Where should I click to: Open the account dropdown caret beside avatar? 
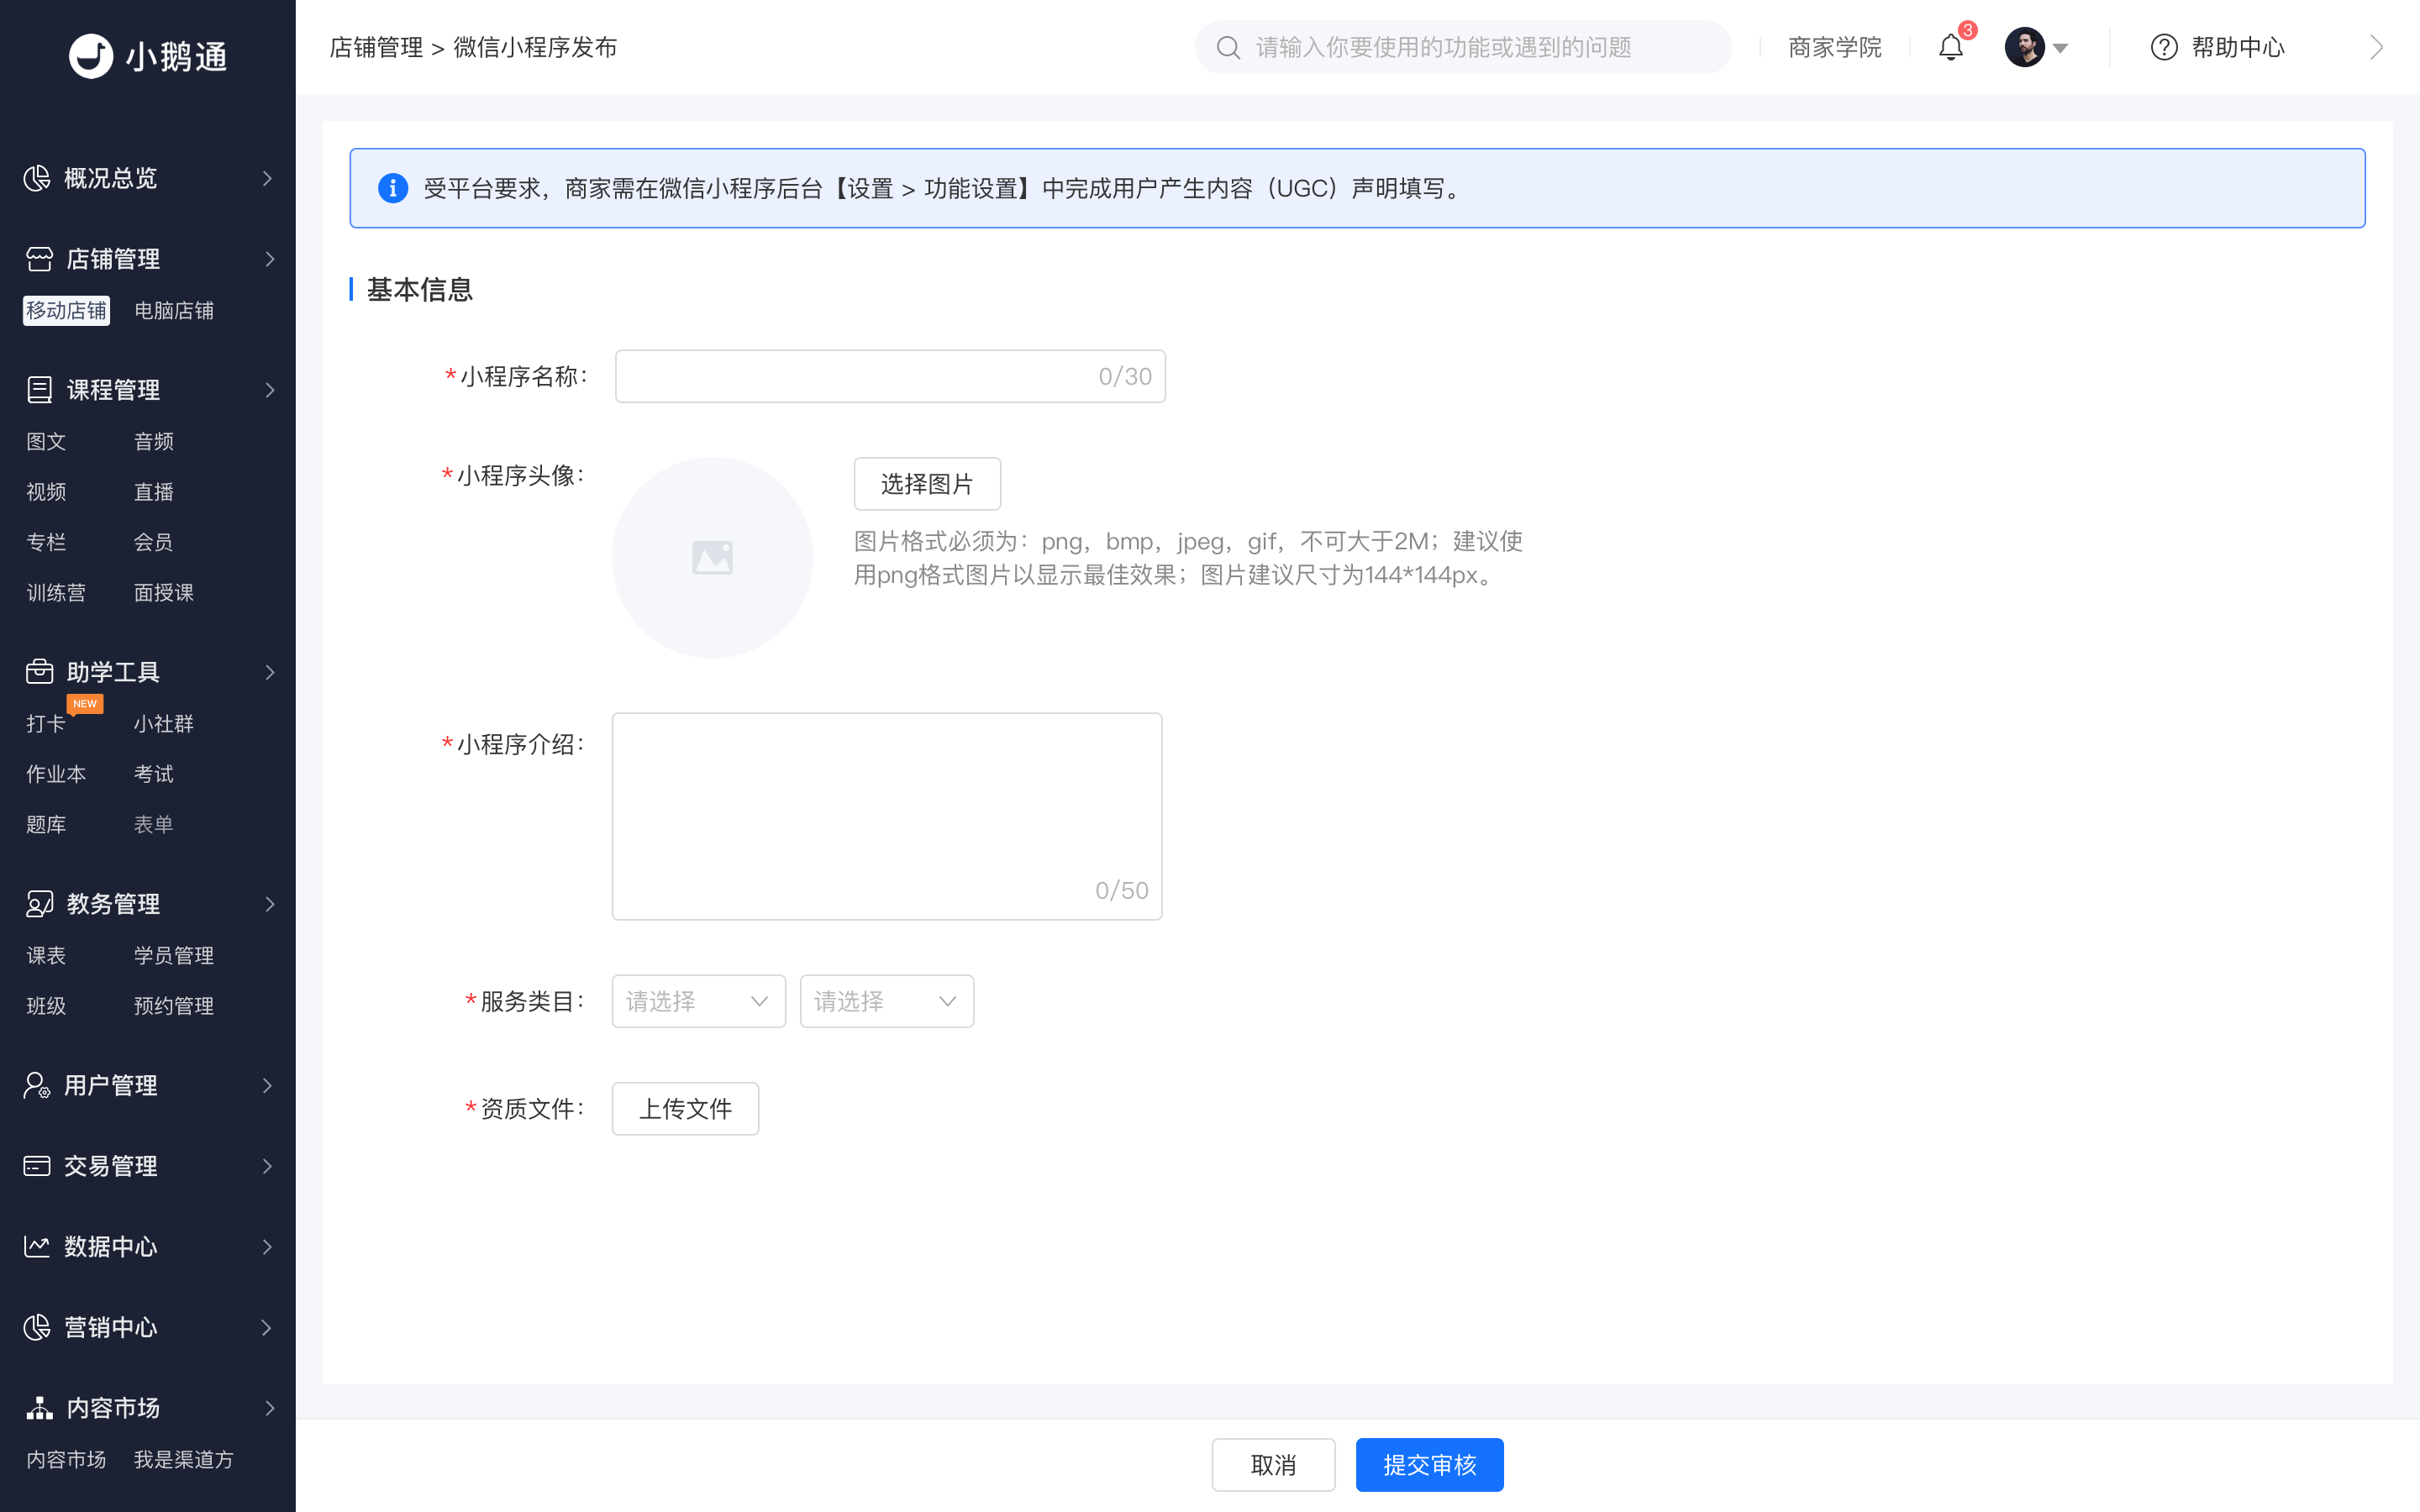(x=2060, y=48)
